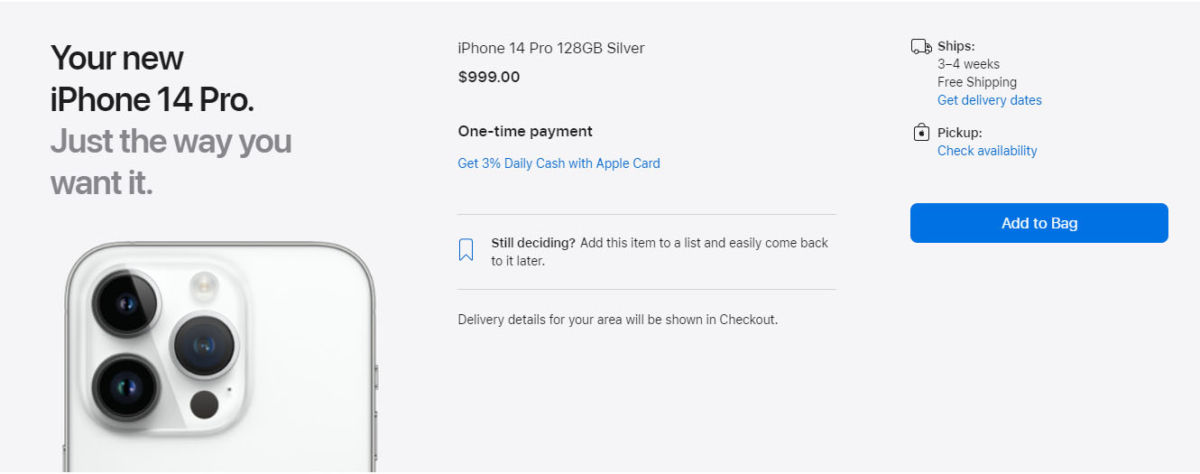Click the iPhone 14 Pro 128GB Silver title
Image resolution: width=1200 pixels, height=474 pixels.
tap(551, 48)
